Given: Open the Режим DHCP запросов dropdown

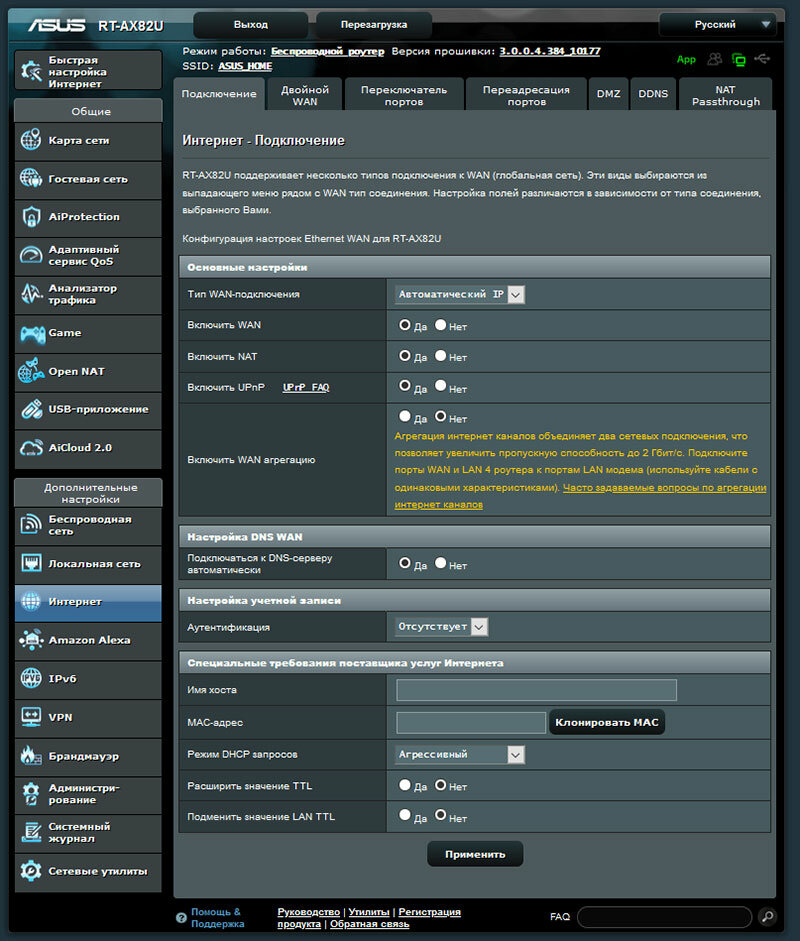Looking at the screenshot, I should 460,754.
